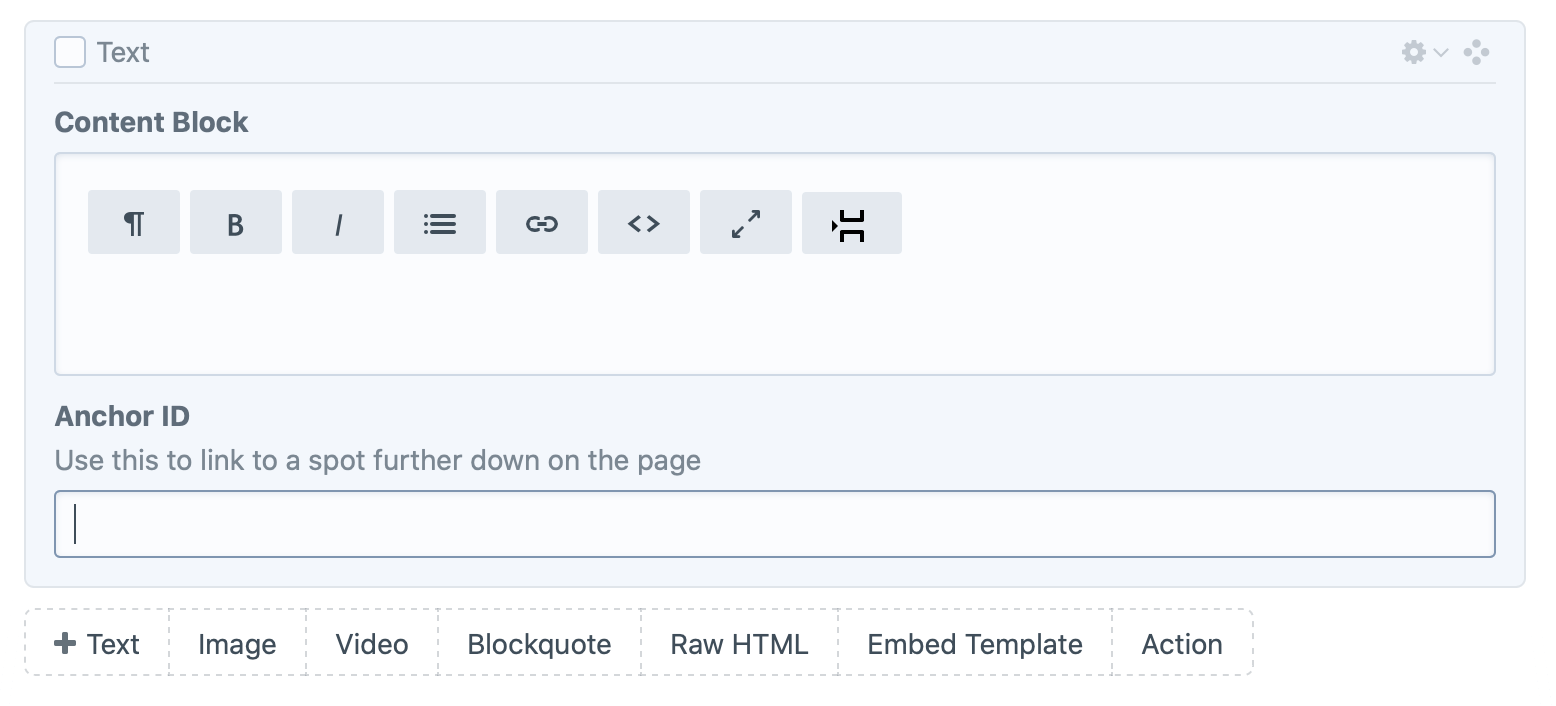Insert a bulleted list

pyautogui.click(x=440, y=222)
